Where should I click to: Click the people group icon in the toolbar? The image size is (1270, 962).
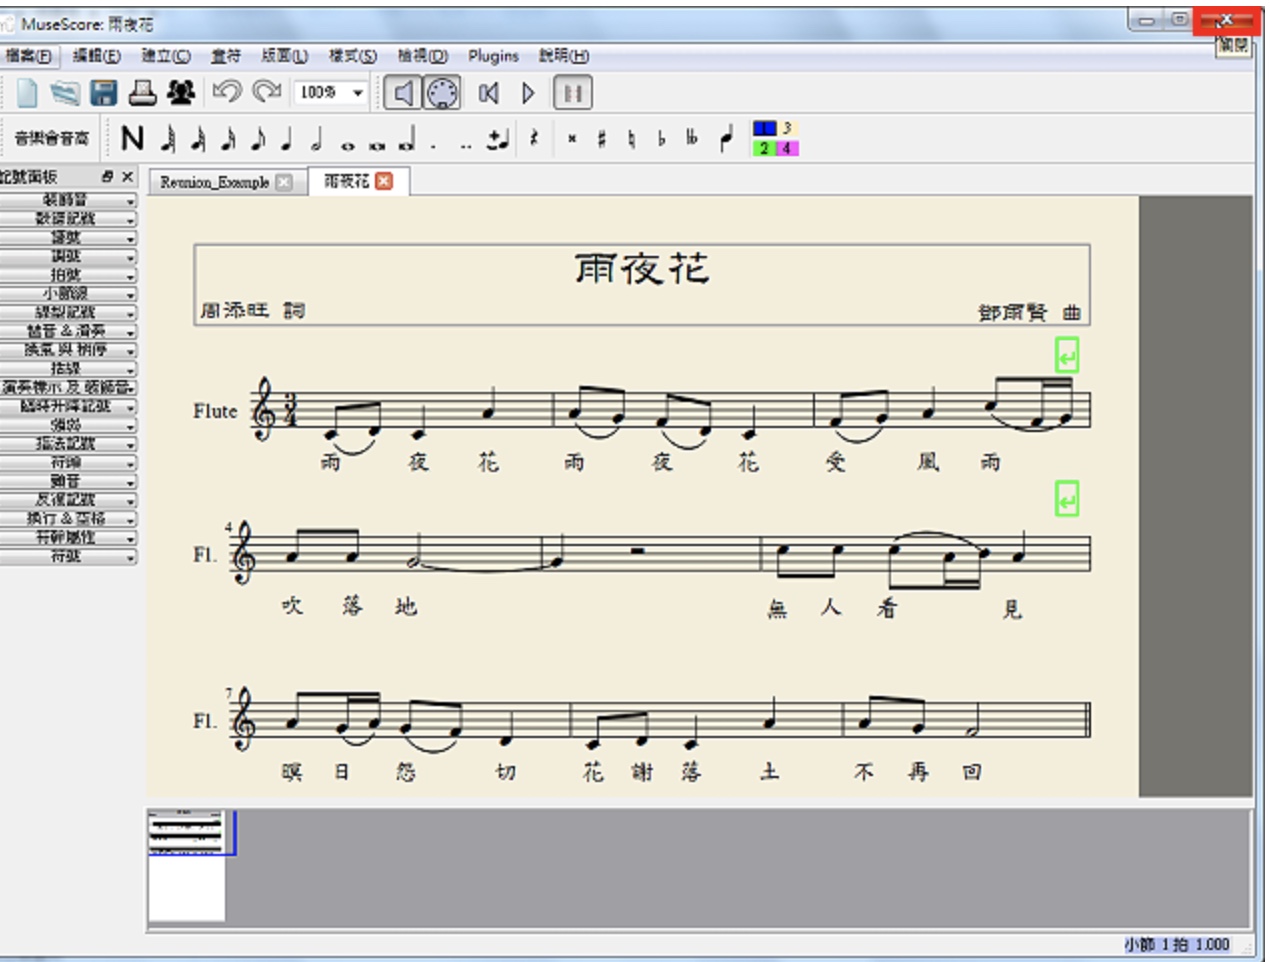(x=181, y=93)
